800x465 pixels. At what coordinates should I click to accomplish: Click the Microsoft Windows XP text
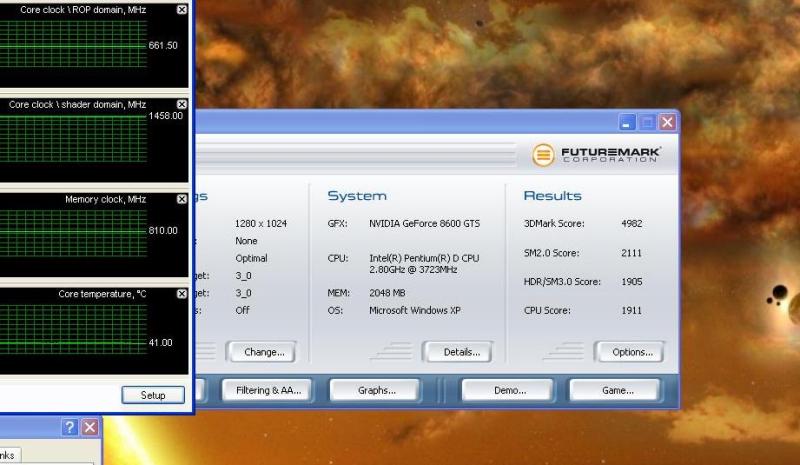415,310
